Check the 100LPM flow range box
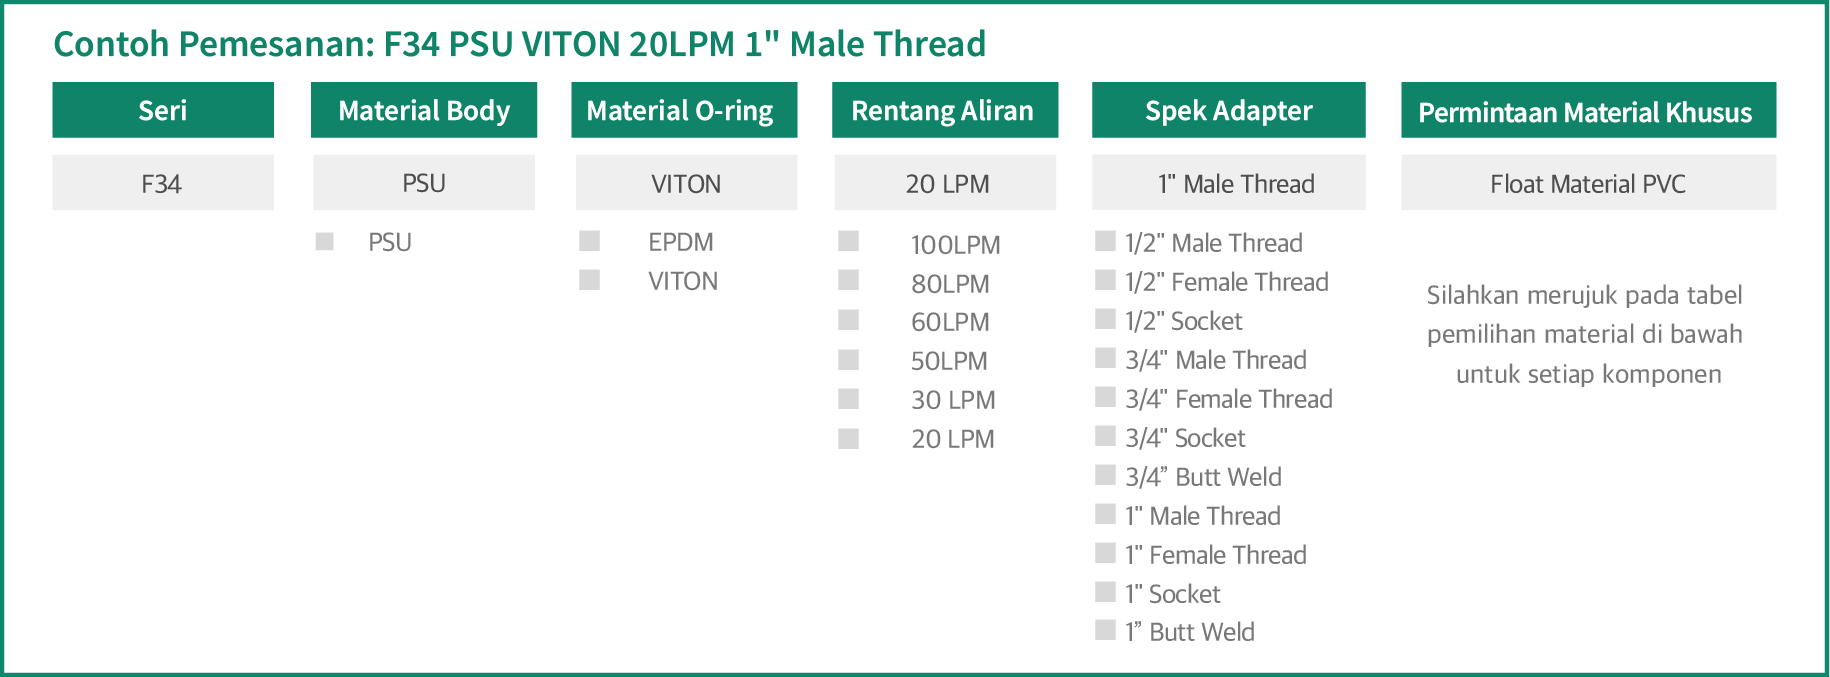Viewport: 1830px width, 677px height. point(849,241)
